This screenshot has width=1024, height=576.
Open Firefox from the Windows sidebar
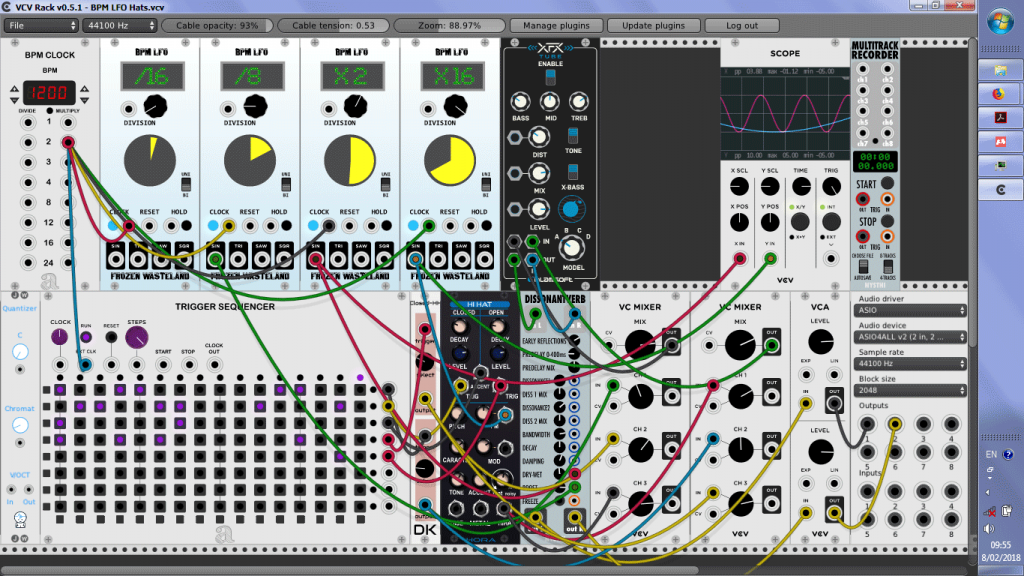[999, 94]
